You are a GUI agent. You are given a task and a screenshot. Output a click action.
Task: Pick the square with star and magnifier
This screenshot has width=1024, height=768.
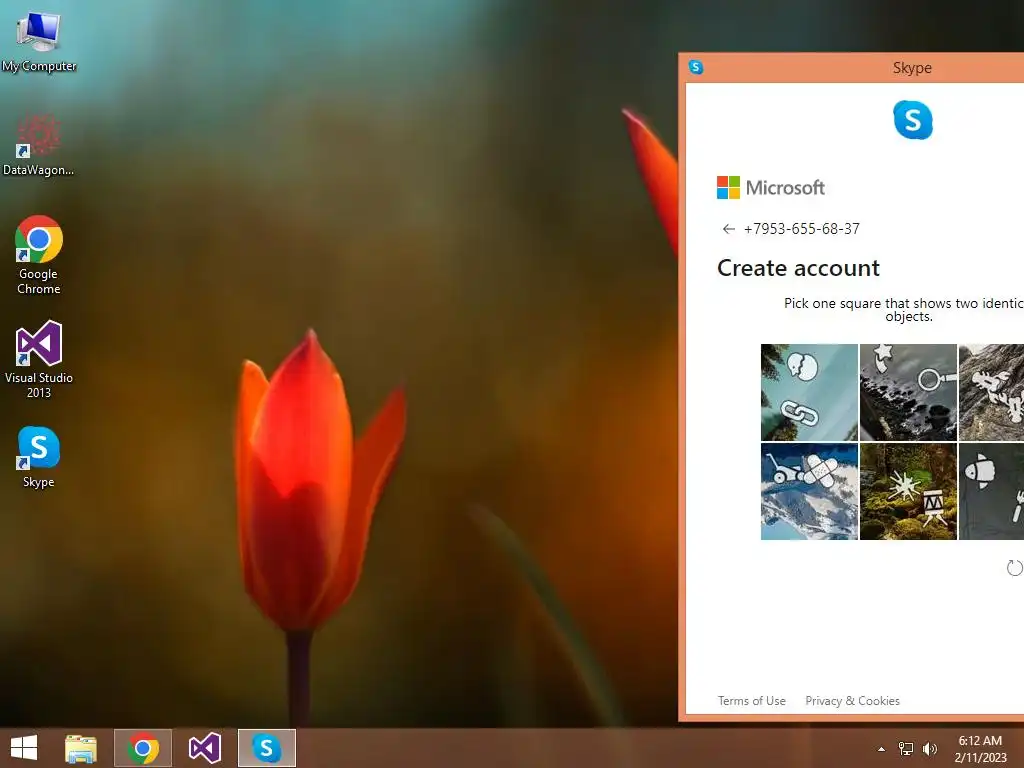click(x=908, y=392)
